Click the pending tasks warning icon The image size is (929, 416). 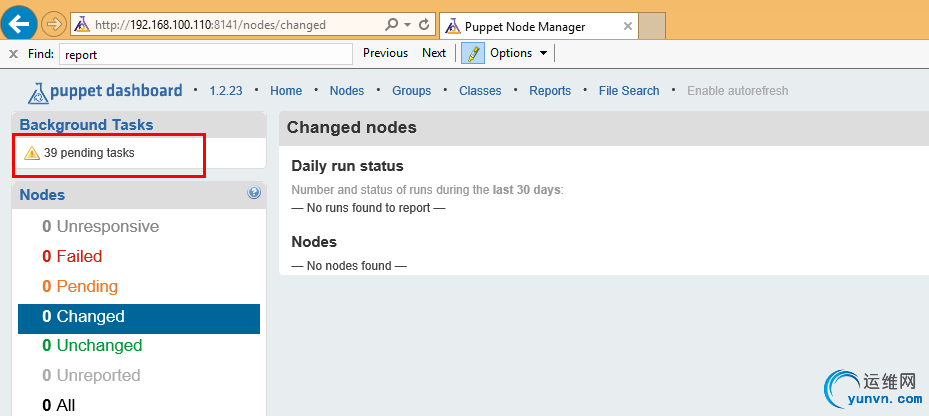click(31, 153)
